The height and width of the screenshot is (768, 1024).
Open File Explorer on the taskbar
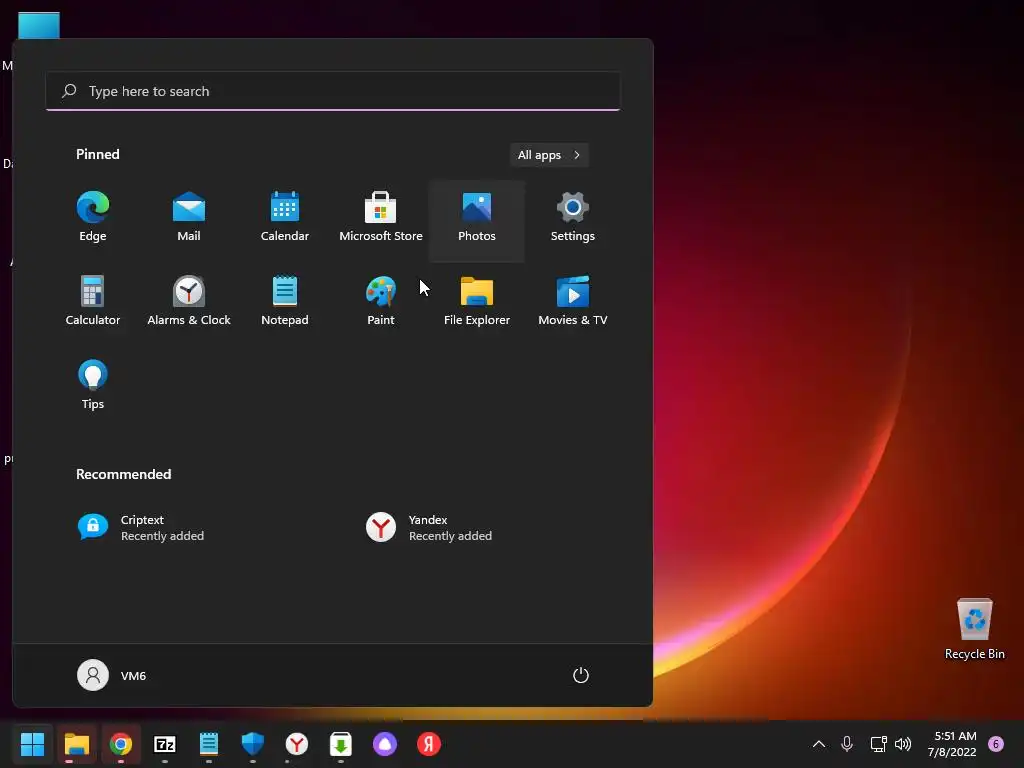(76, 744)
